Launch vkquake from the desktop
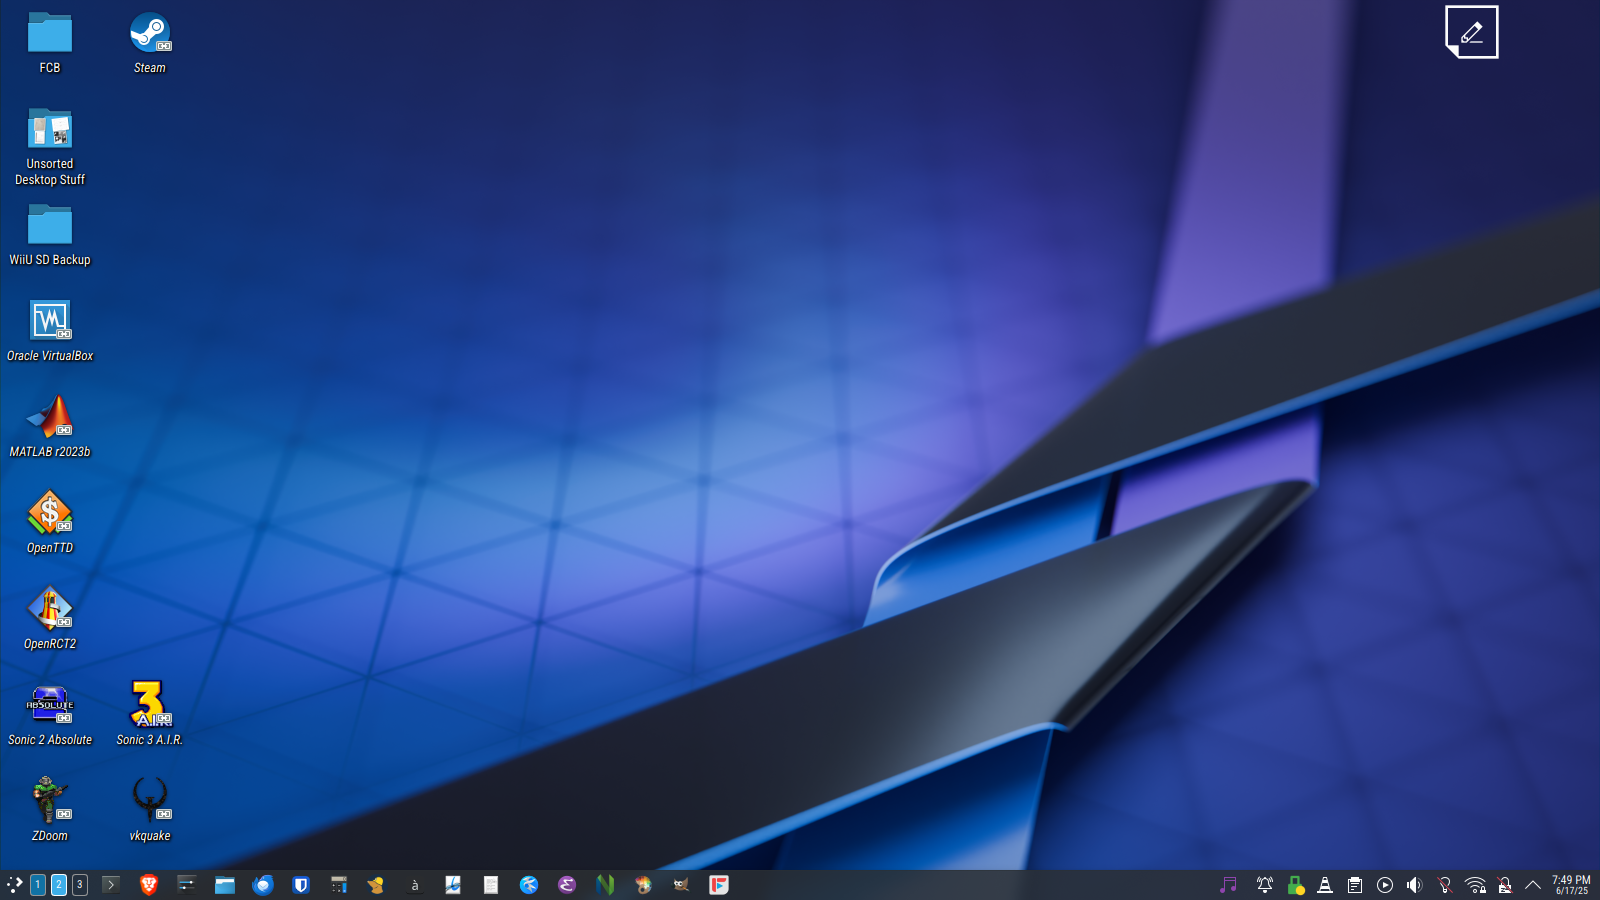Screen dimensions: 1600x900 [x=150, y=810]
